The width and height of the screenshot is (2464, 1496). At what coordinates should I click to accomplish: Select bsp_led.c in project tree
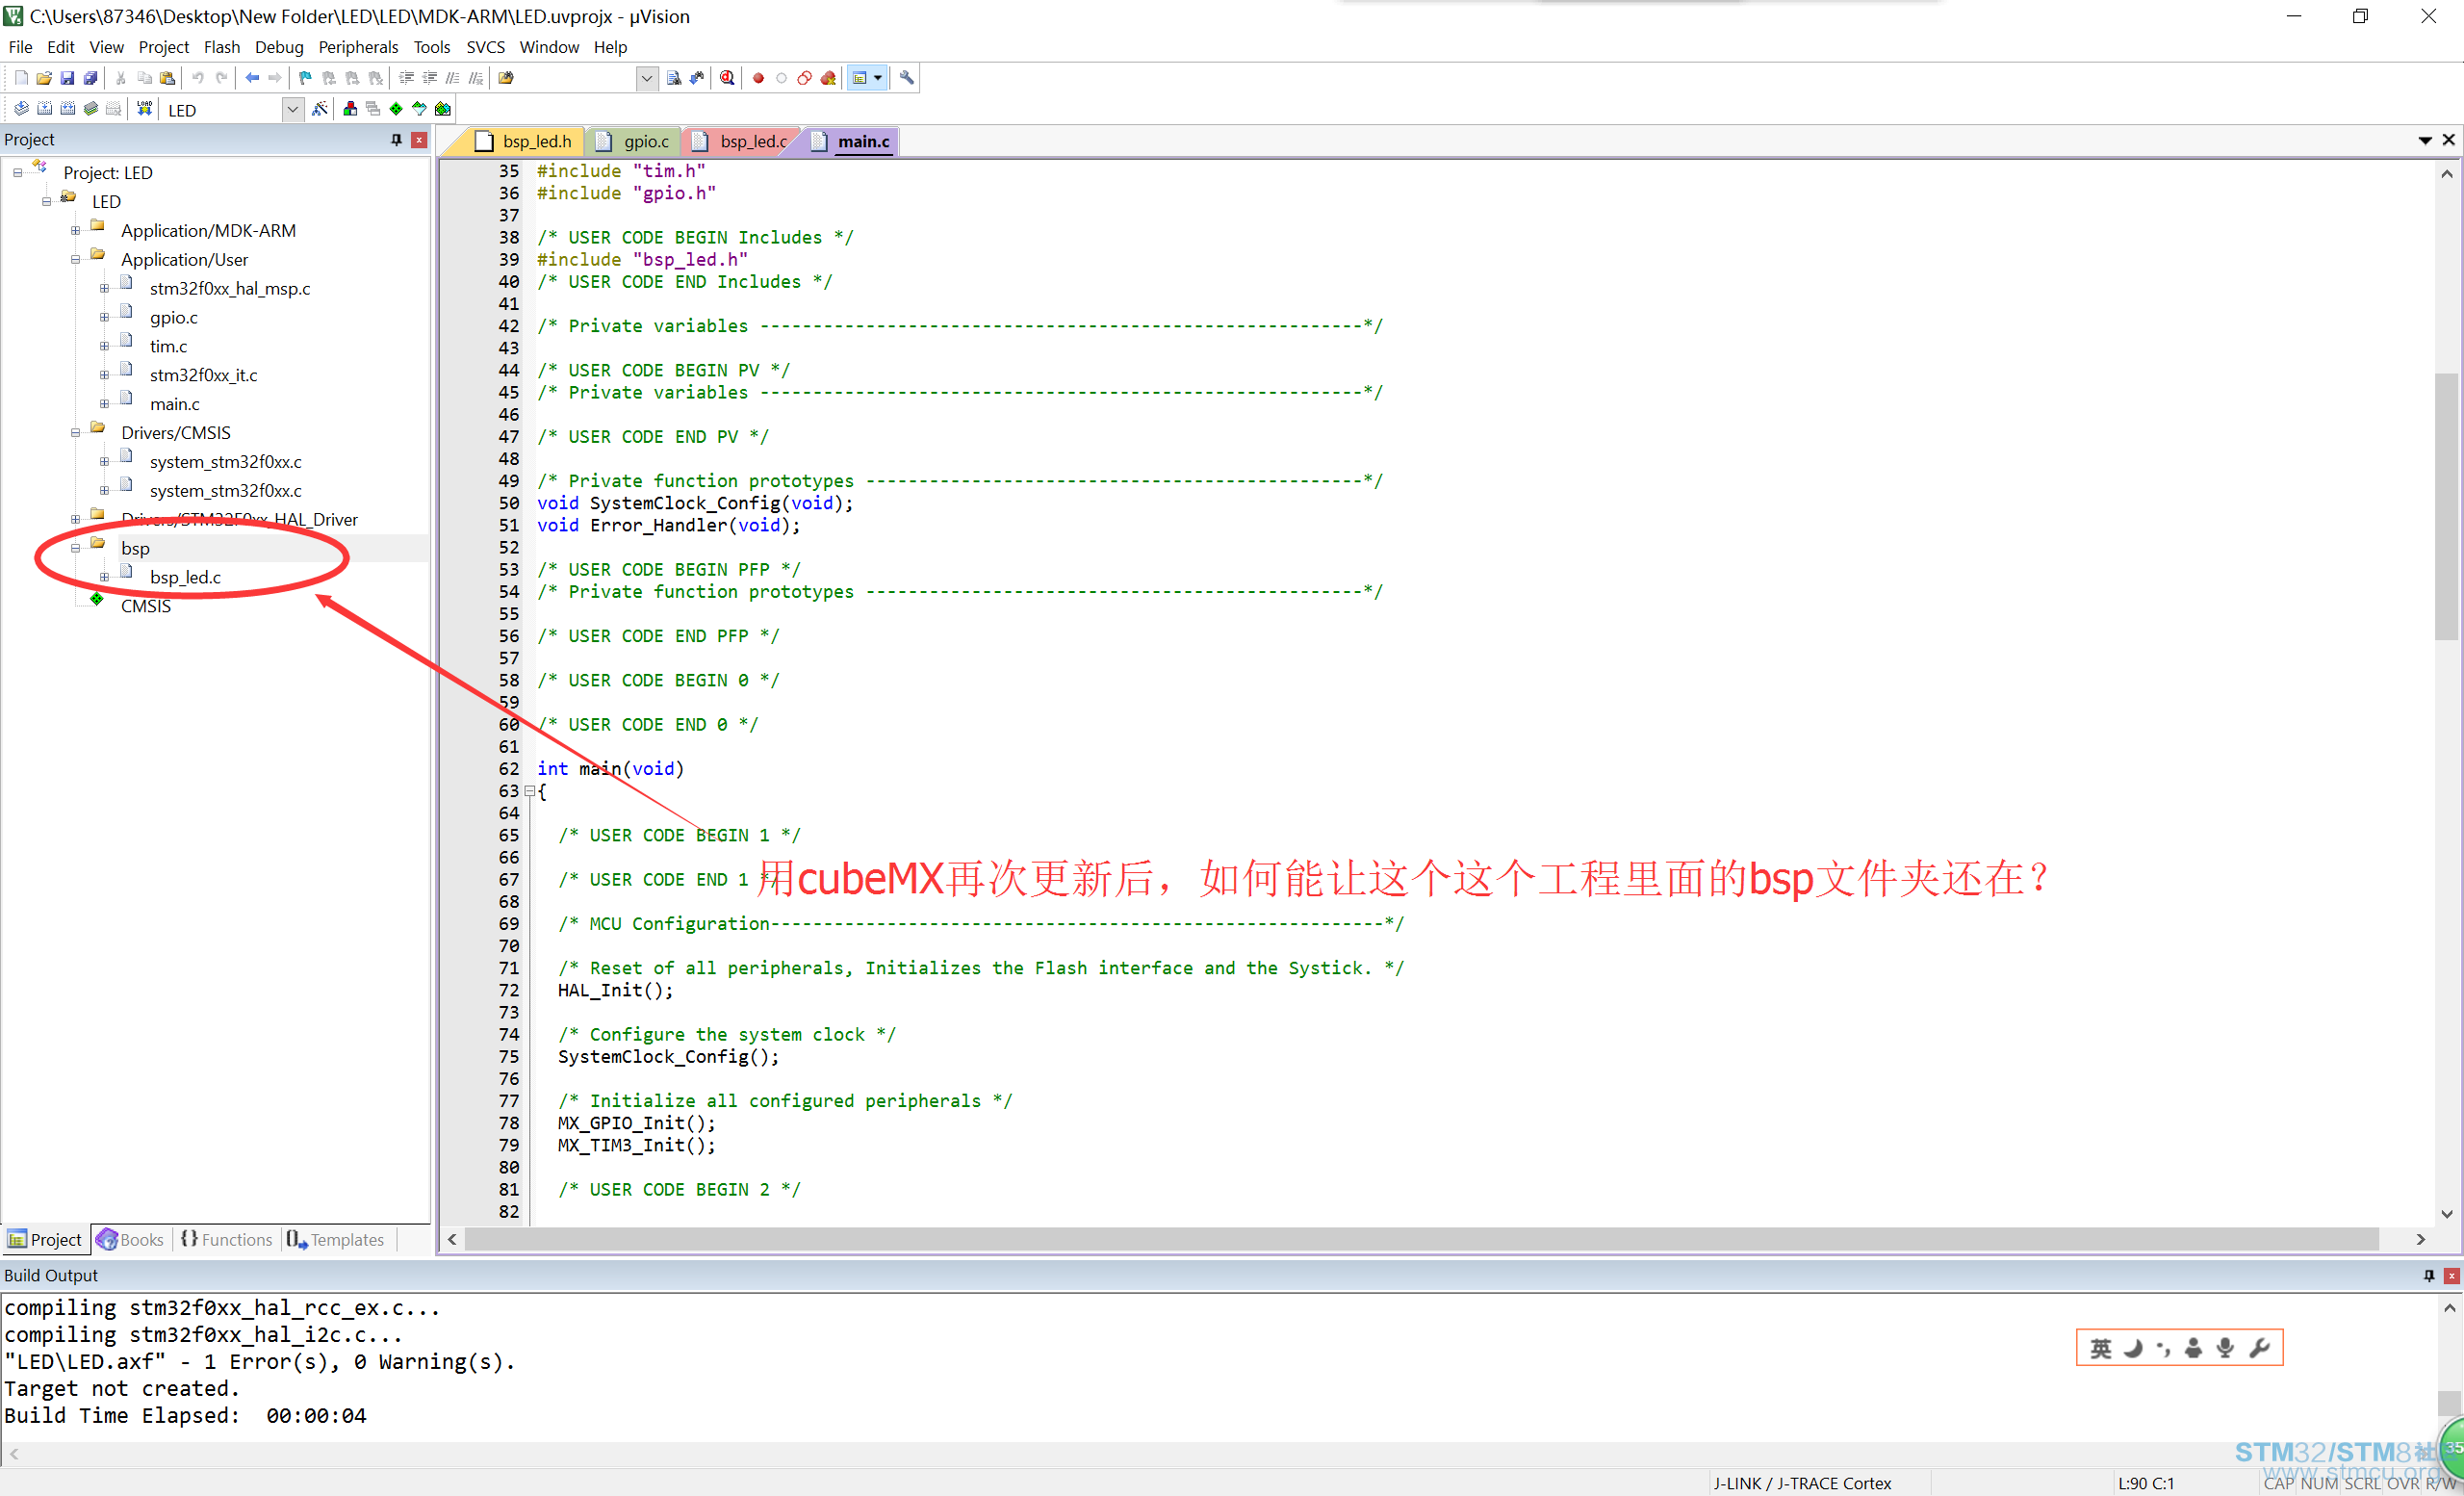click(x=185, y=577)
